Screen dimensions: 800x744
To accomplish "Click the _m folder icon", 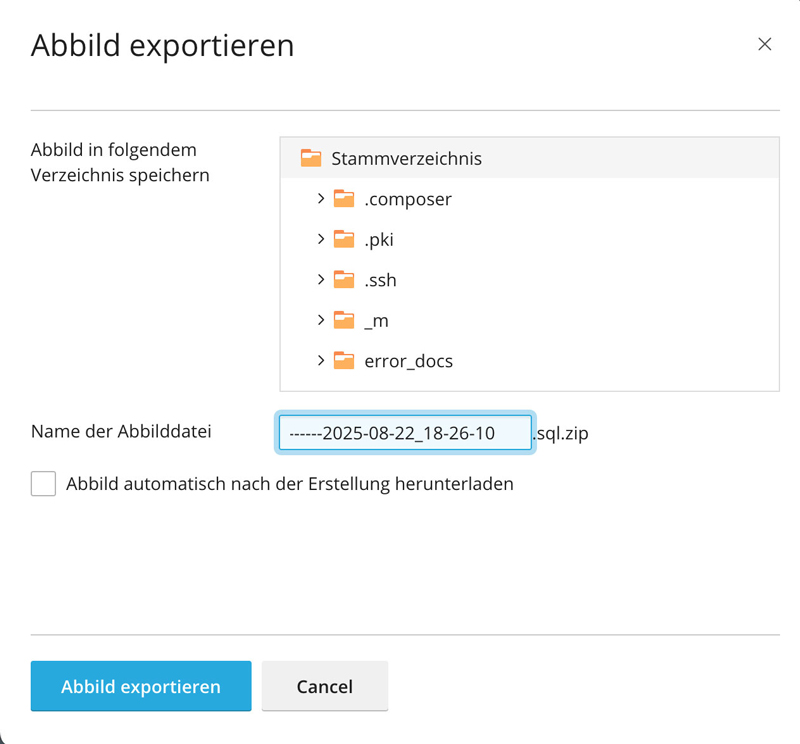I will [344, 320].
